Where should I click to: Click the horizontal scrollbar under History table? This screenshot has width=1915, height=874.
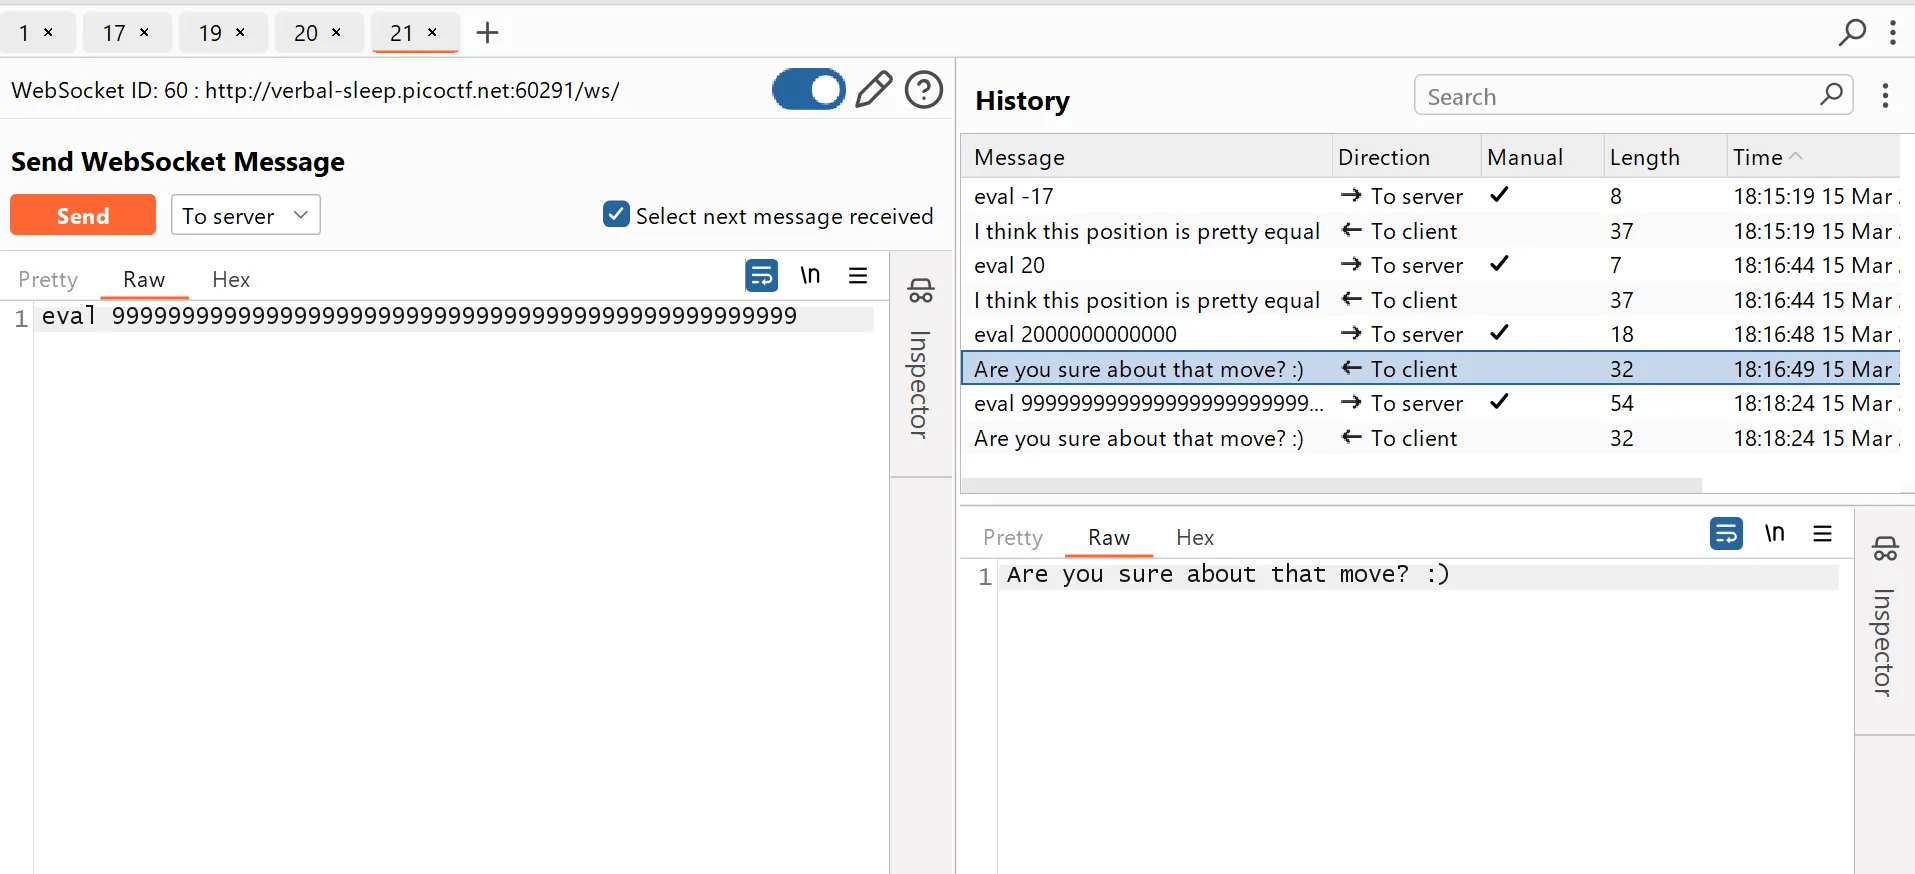1330,486
